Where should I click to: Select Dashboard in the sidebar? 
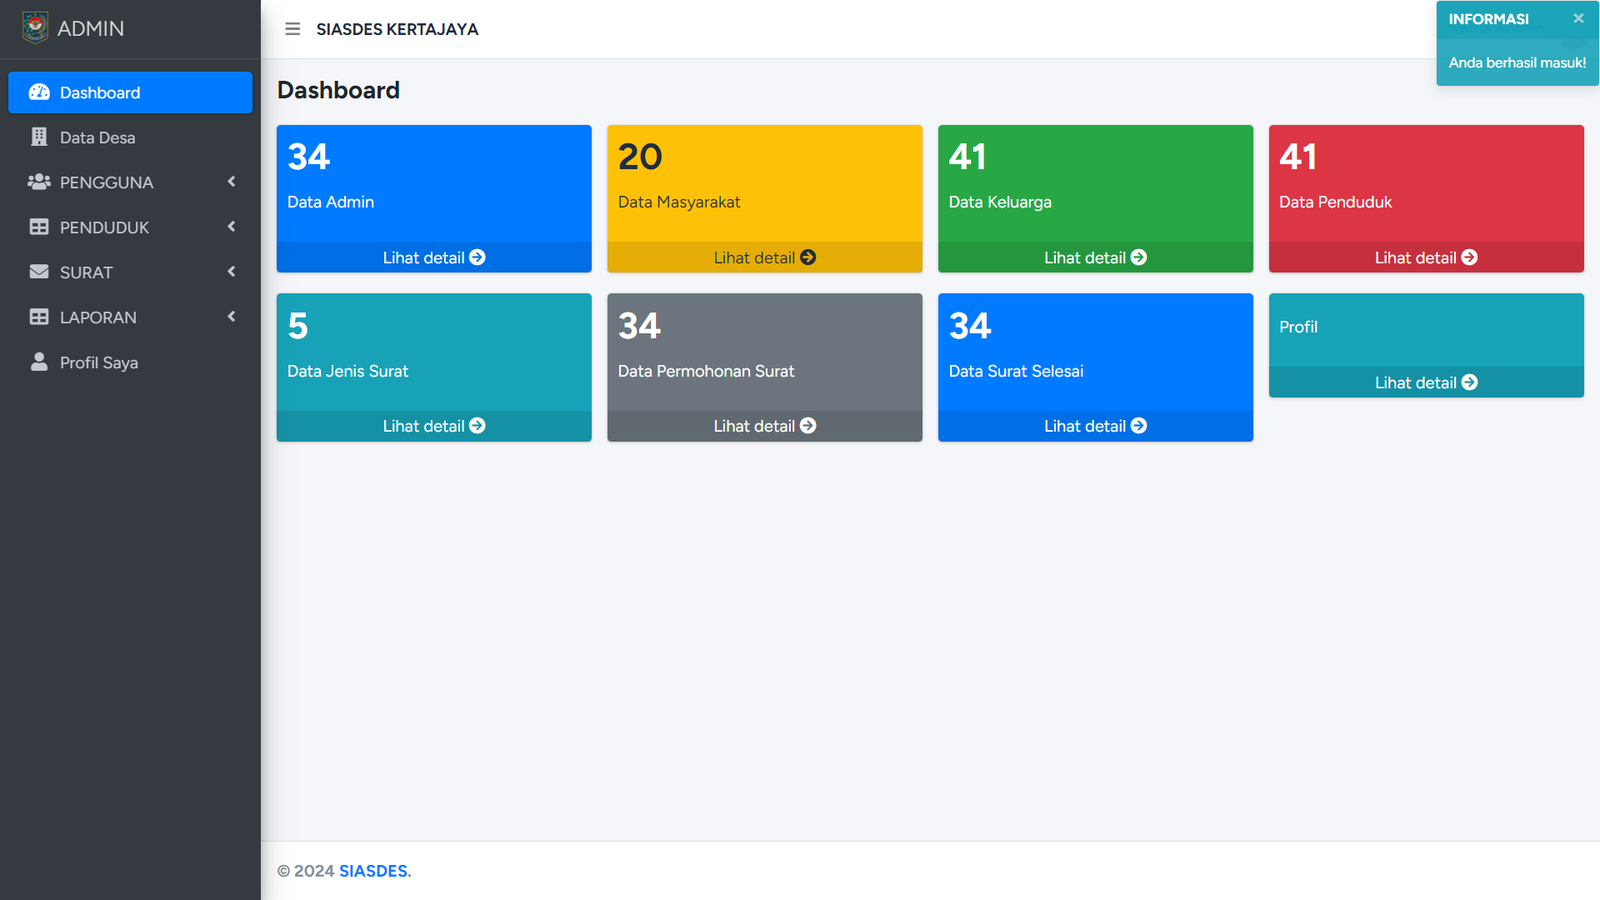pos(130,92)
